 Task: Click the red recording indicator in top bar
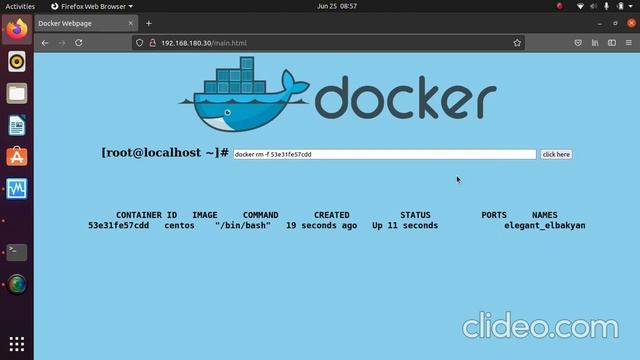[560, 6]
